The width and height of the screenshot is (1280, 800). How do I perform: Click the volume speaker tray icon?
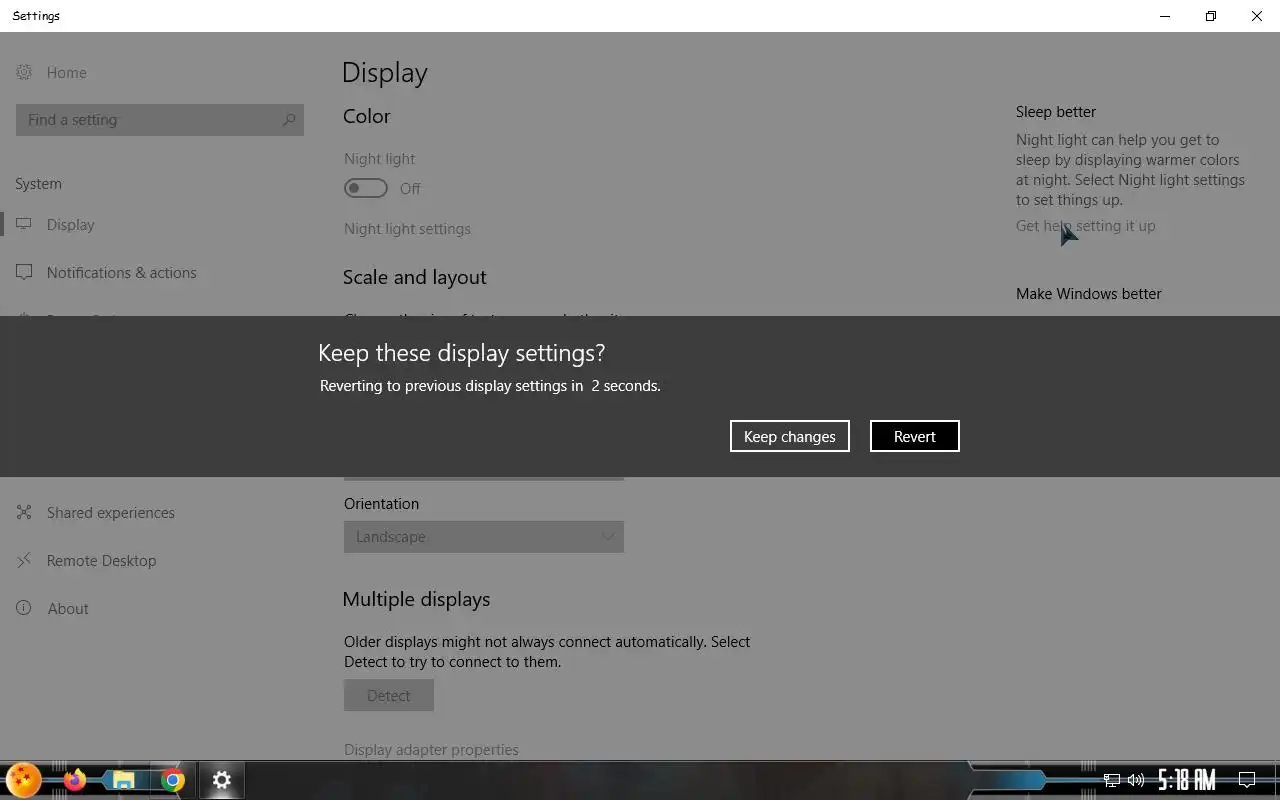(1136, 780)
